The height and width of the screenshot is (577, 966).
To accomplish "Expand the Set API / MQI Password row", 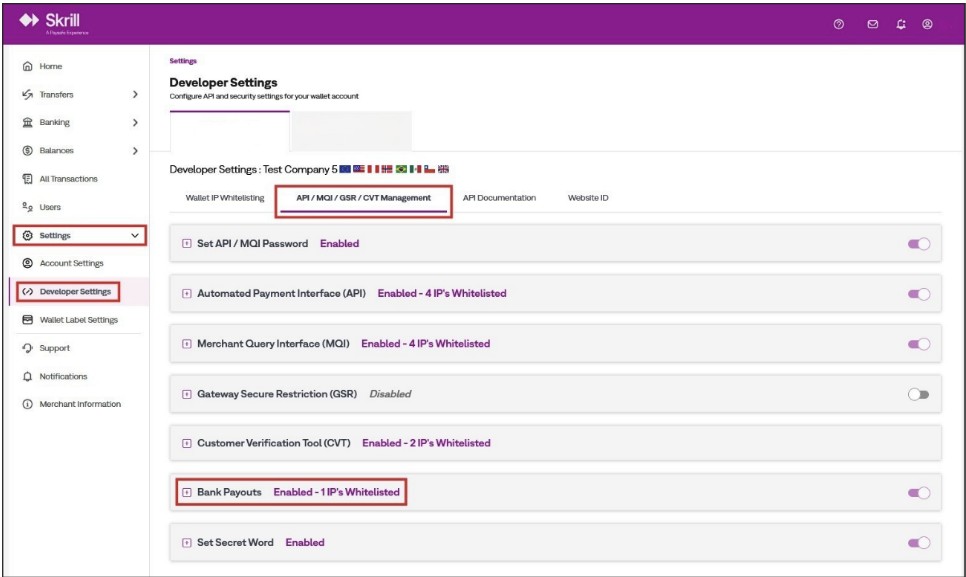I will pos(187,244).
